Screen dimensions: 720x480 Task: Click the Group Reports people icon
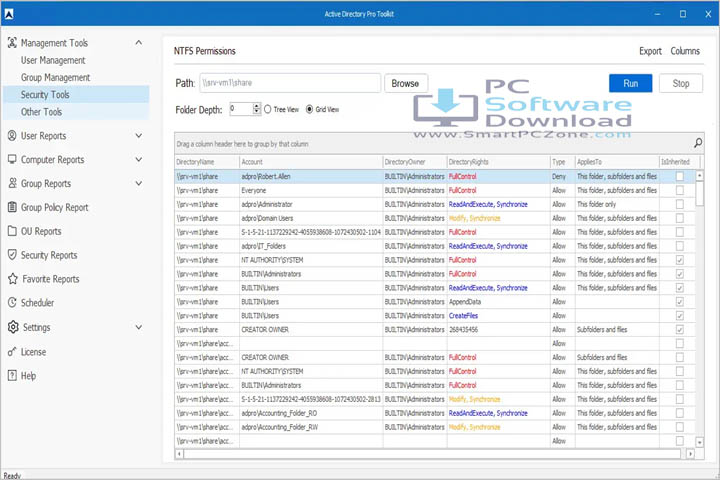[12, 183]
